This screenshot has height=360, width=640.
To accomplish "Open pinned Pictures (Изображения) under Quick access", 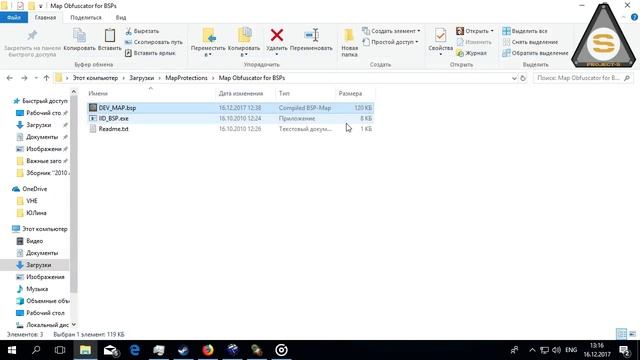I will tap(41, 149).
